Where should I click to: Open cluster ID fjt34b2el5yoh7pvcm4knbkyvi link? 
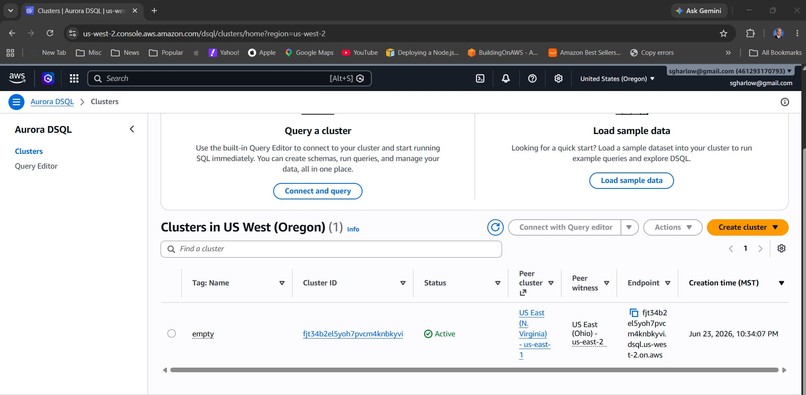click(353, 334)
